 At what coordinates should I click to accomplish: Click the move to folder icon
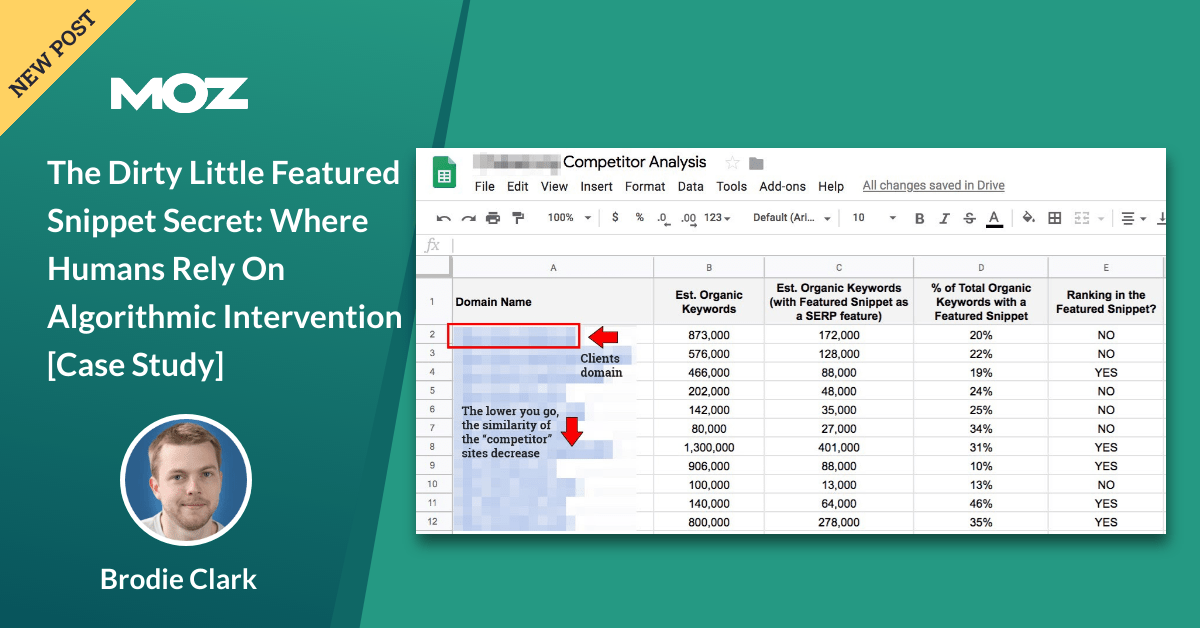(756, 163)
